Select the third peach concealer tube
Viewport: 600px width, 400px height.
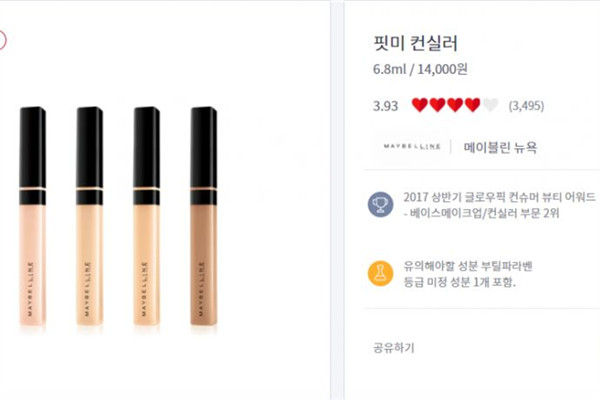(147, 216)
